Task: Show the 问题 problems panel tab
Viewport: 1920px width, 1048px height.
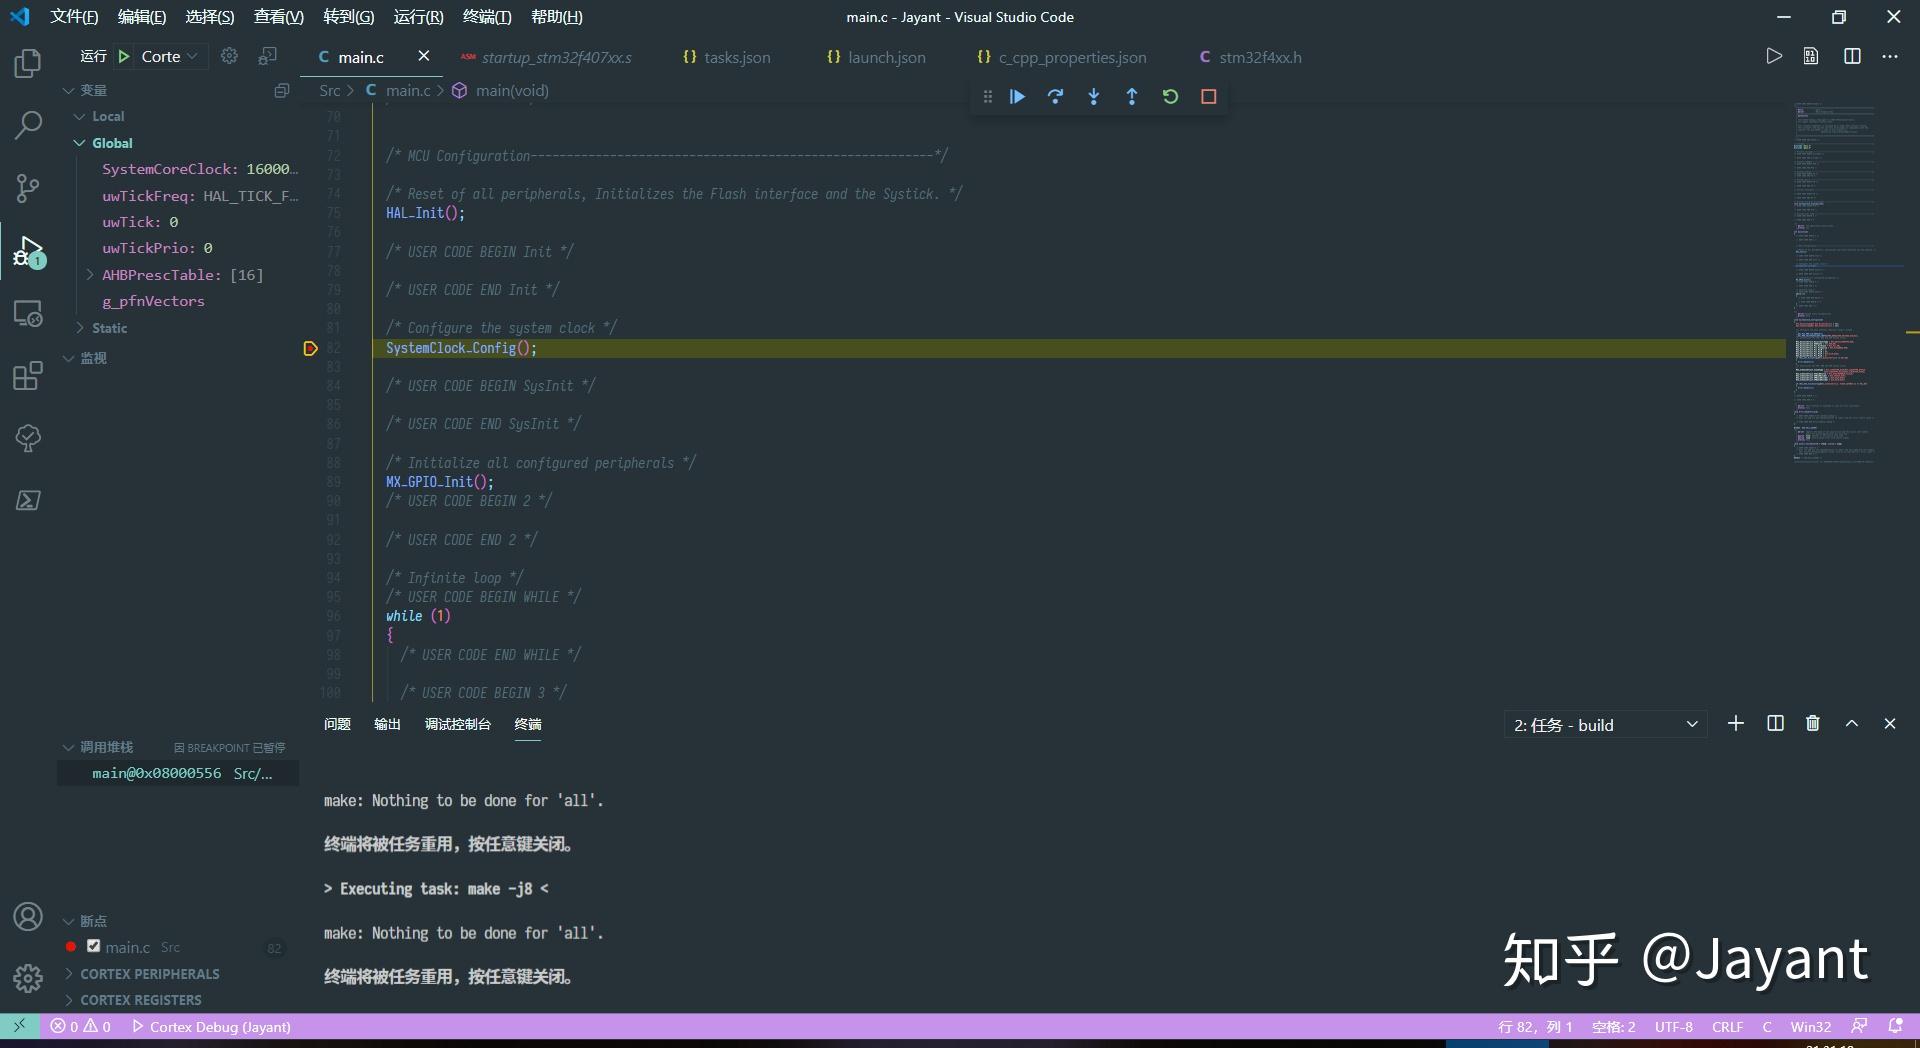Action: pos(337,724)
